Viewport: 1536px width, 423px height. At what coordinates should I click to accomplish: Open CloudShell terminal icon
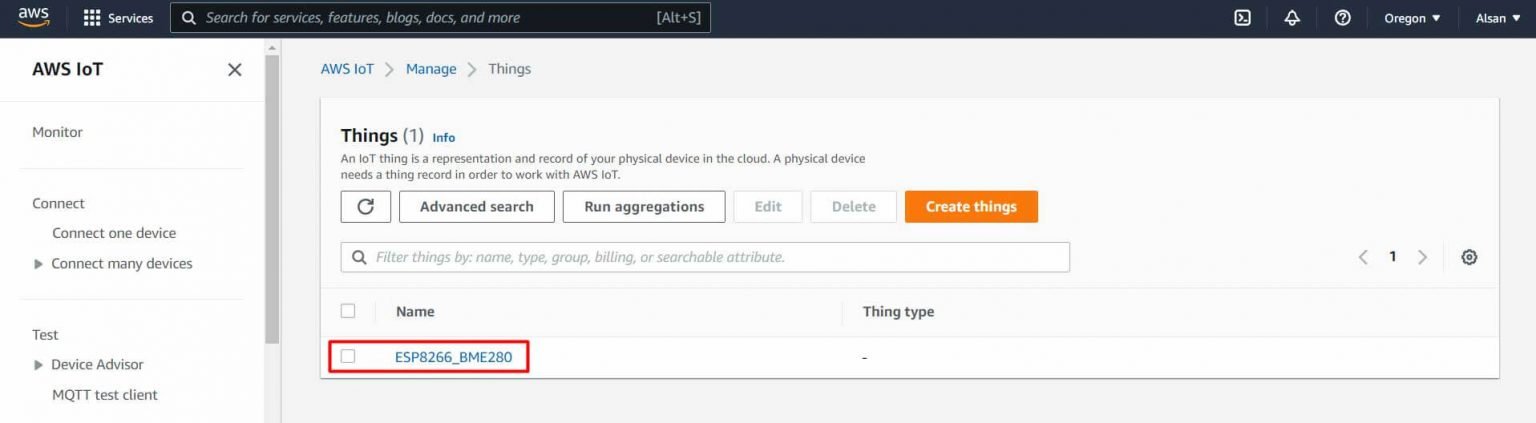(1242, 18)
